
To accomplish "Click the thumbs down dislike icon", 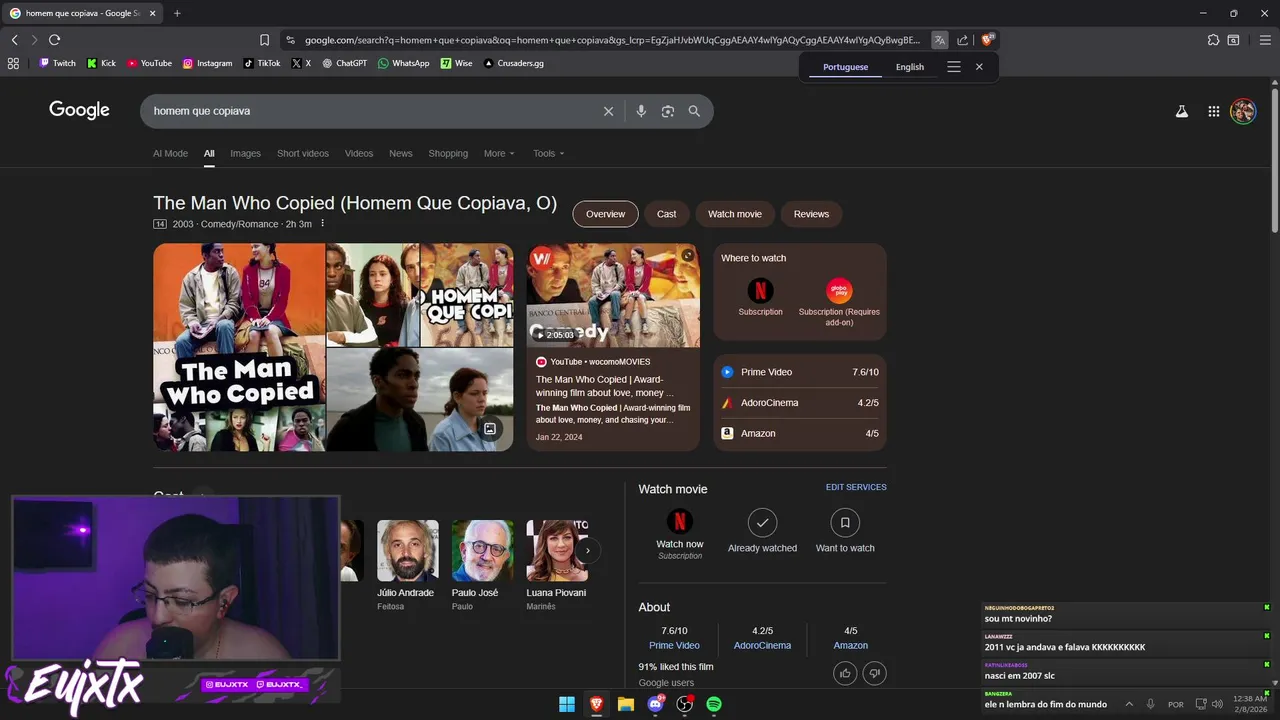I will point(874,673).
